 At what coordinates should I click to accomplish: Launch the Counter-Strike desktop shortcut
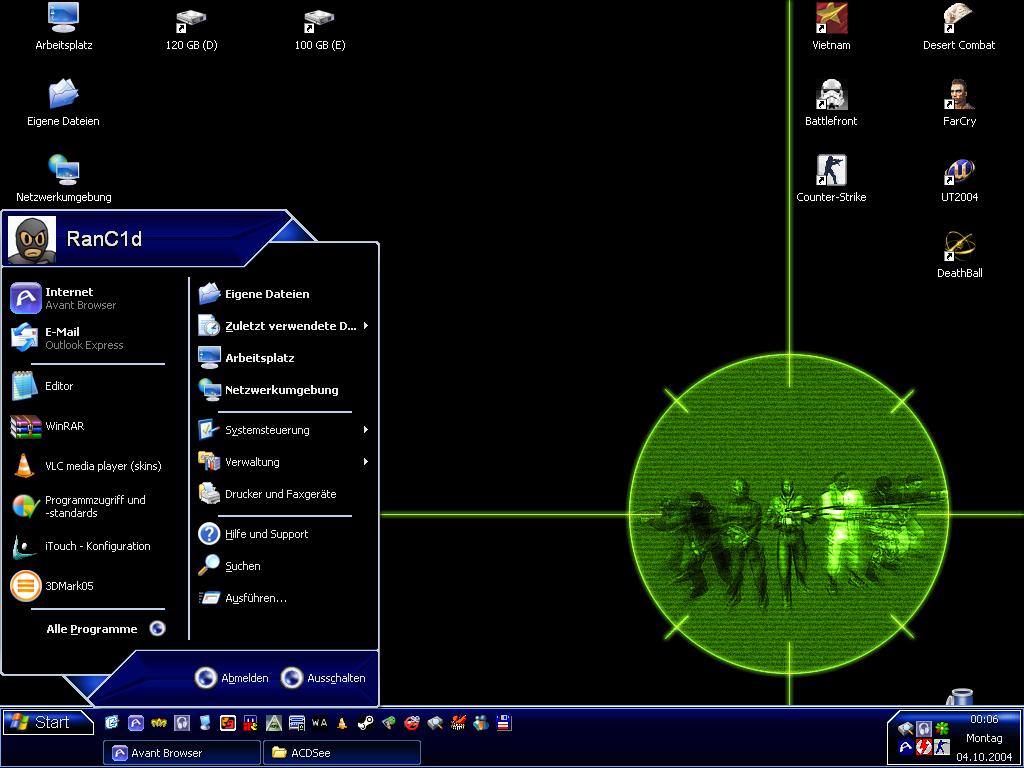831,178
